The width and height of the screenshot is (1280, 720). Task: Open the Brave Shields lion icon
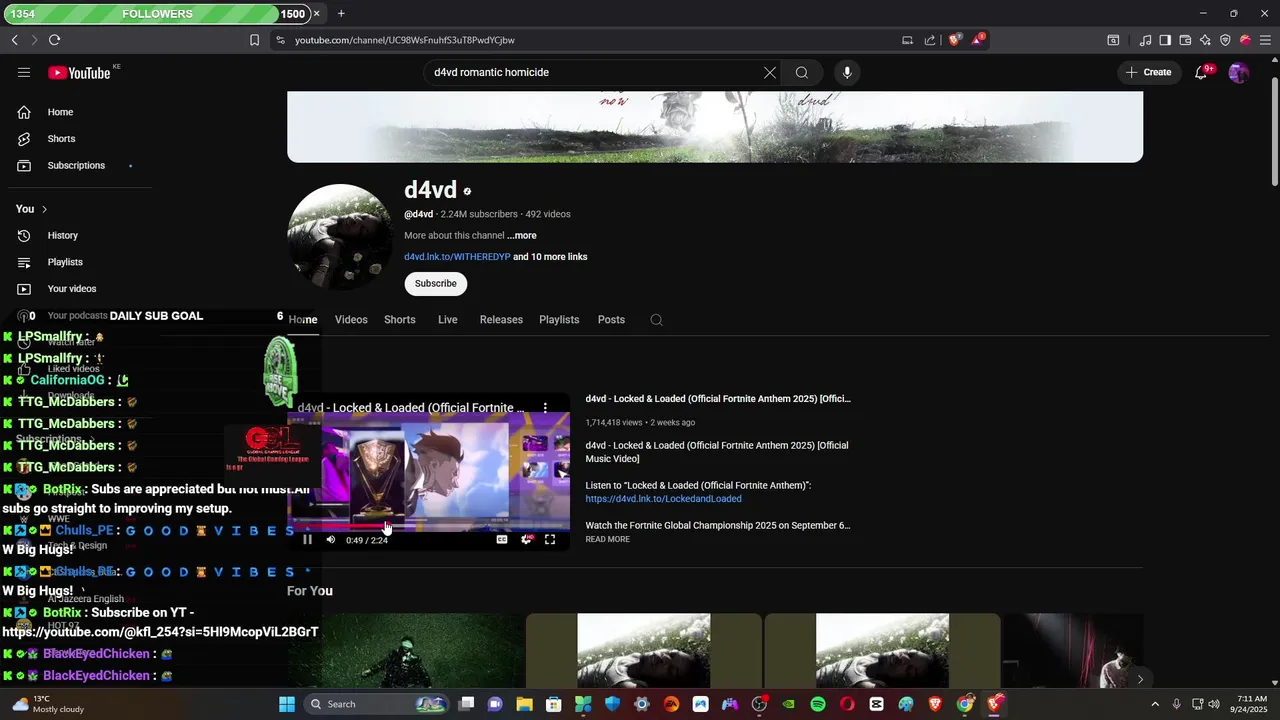point(955,40)
